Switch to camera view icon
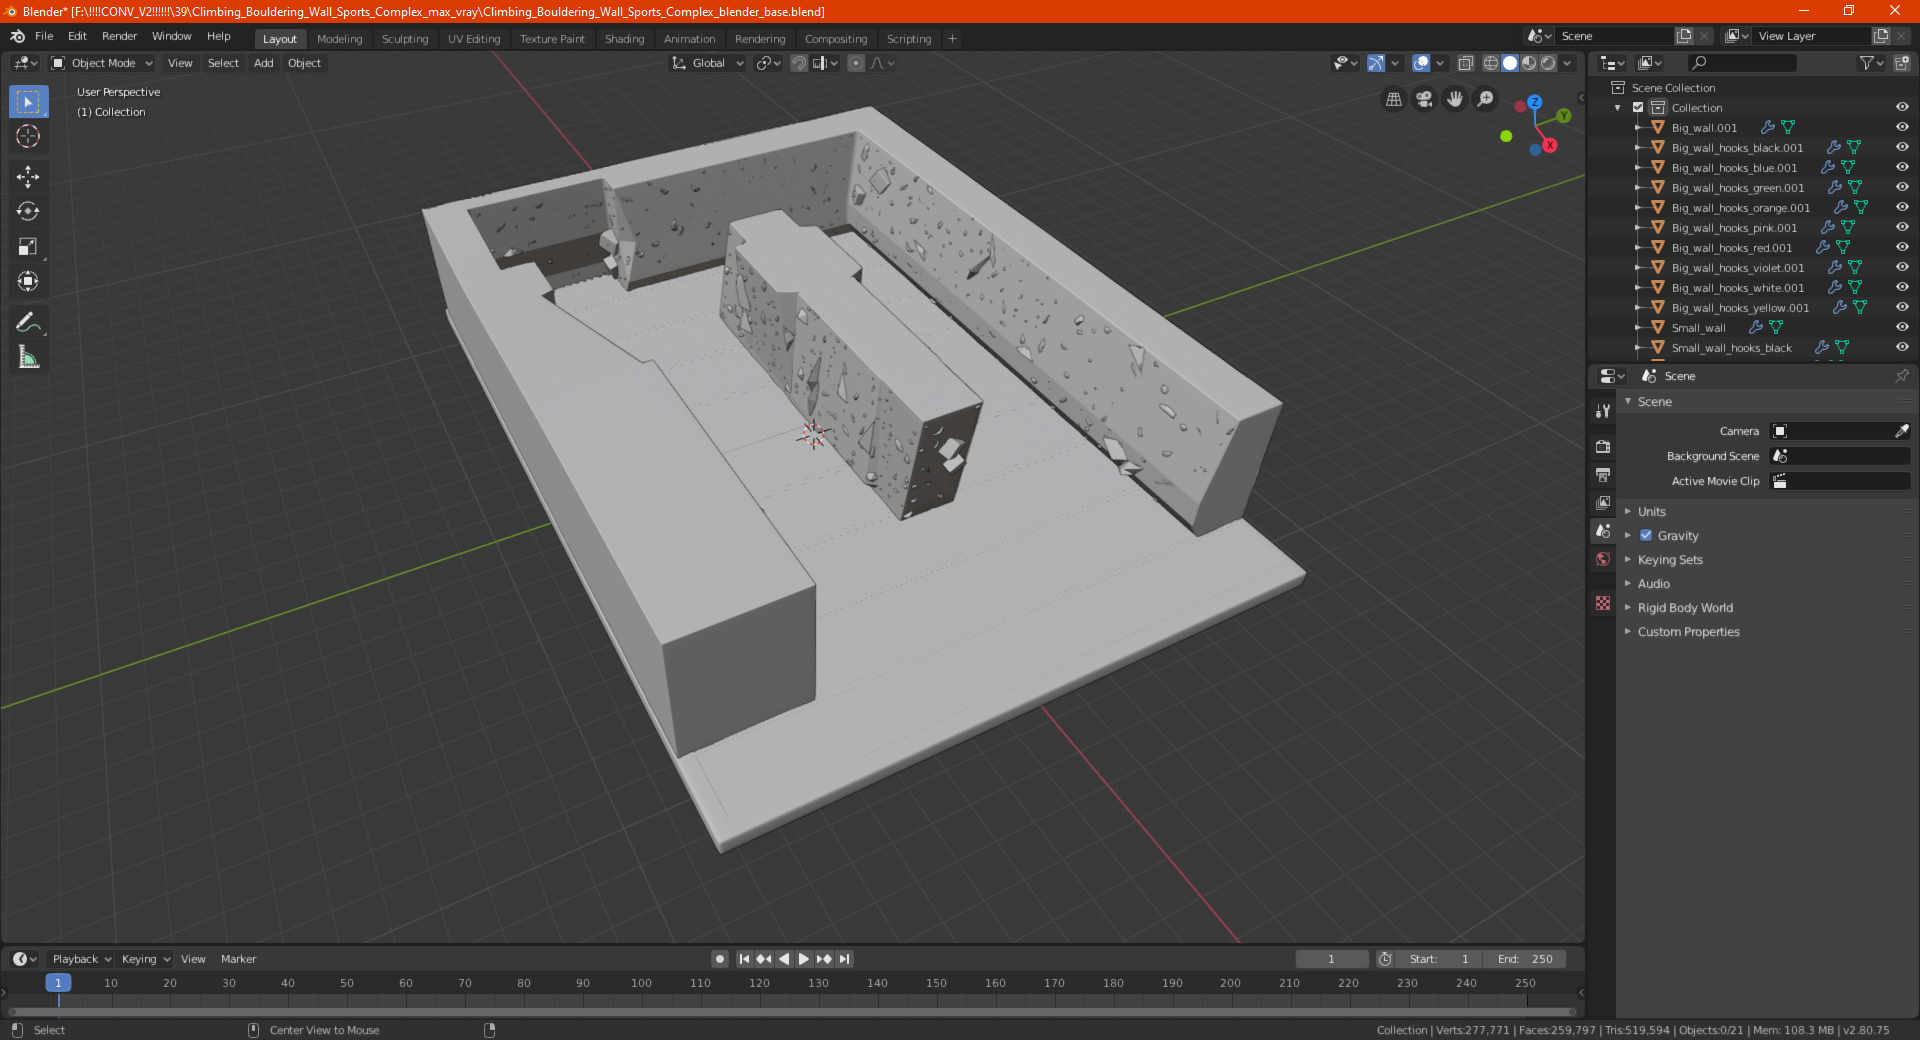 [x=1424, y=99]
